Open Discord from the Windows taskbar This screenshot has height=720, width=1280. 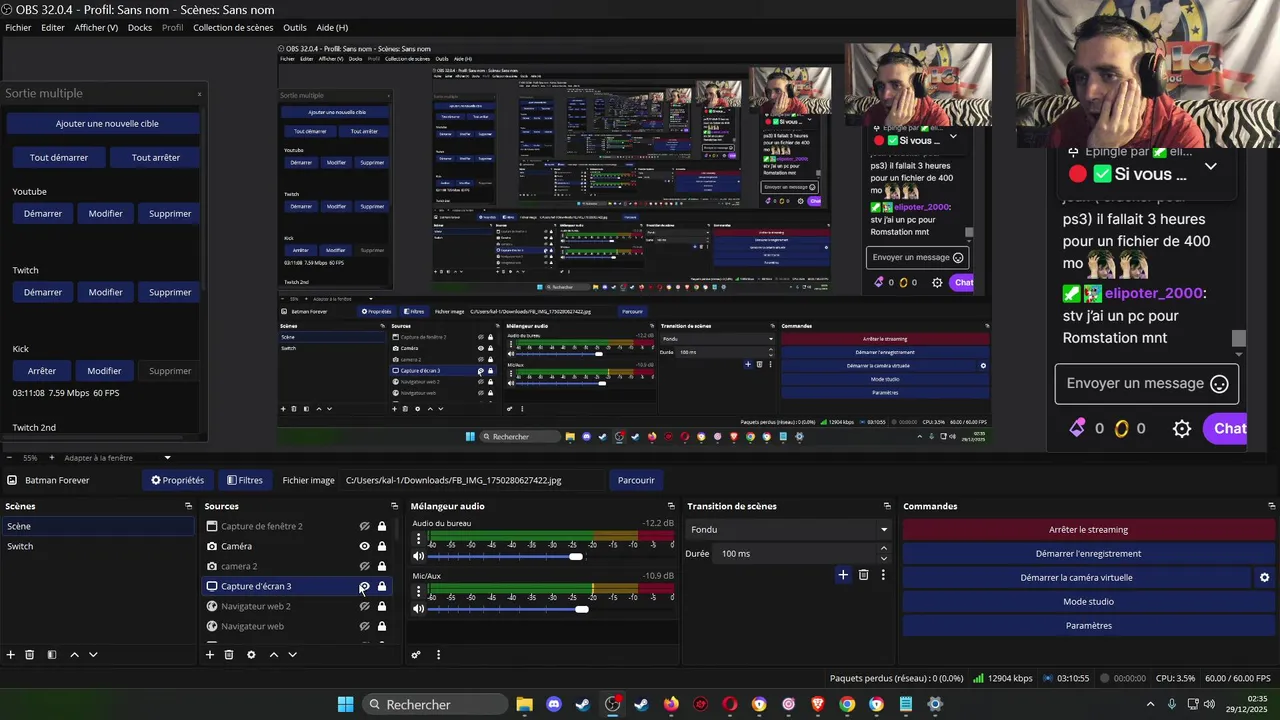pos(554,704)
